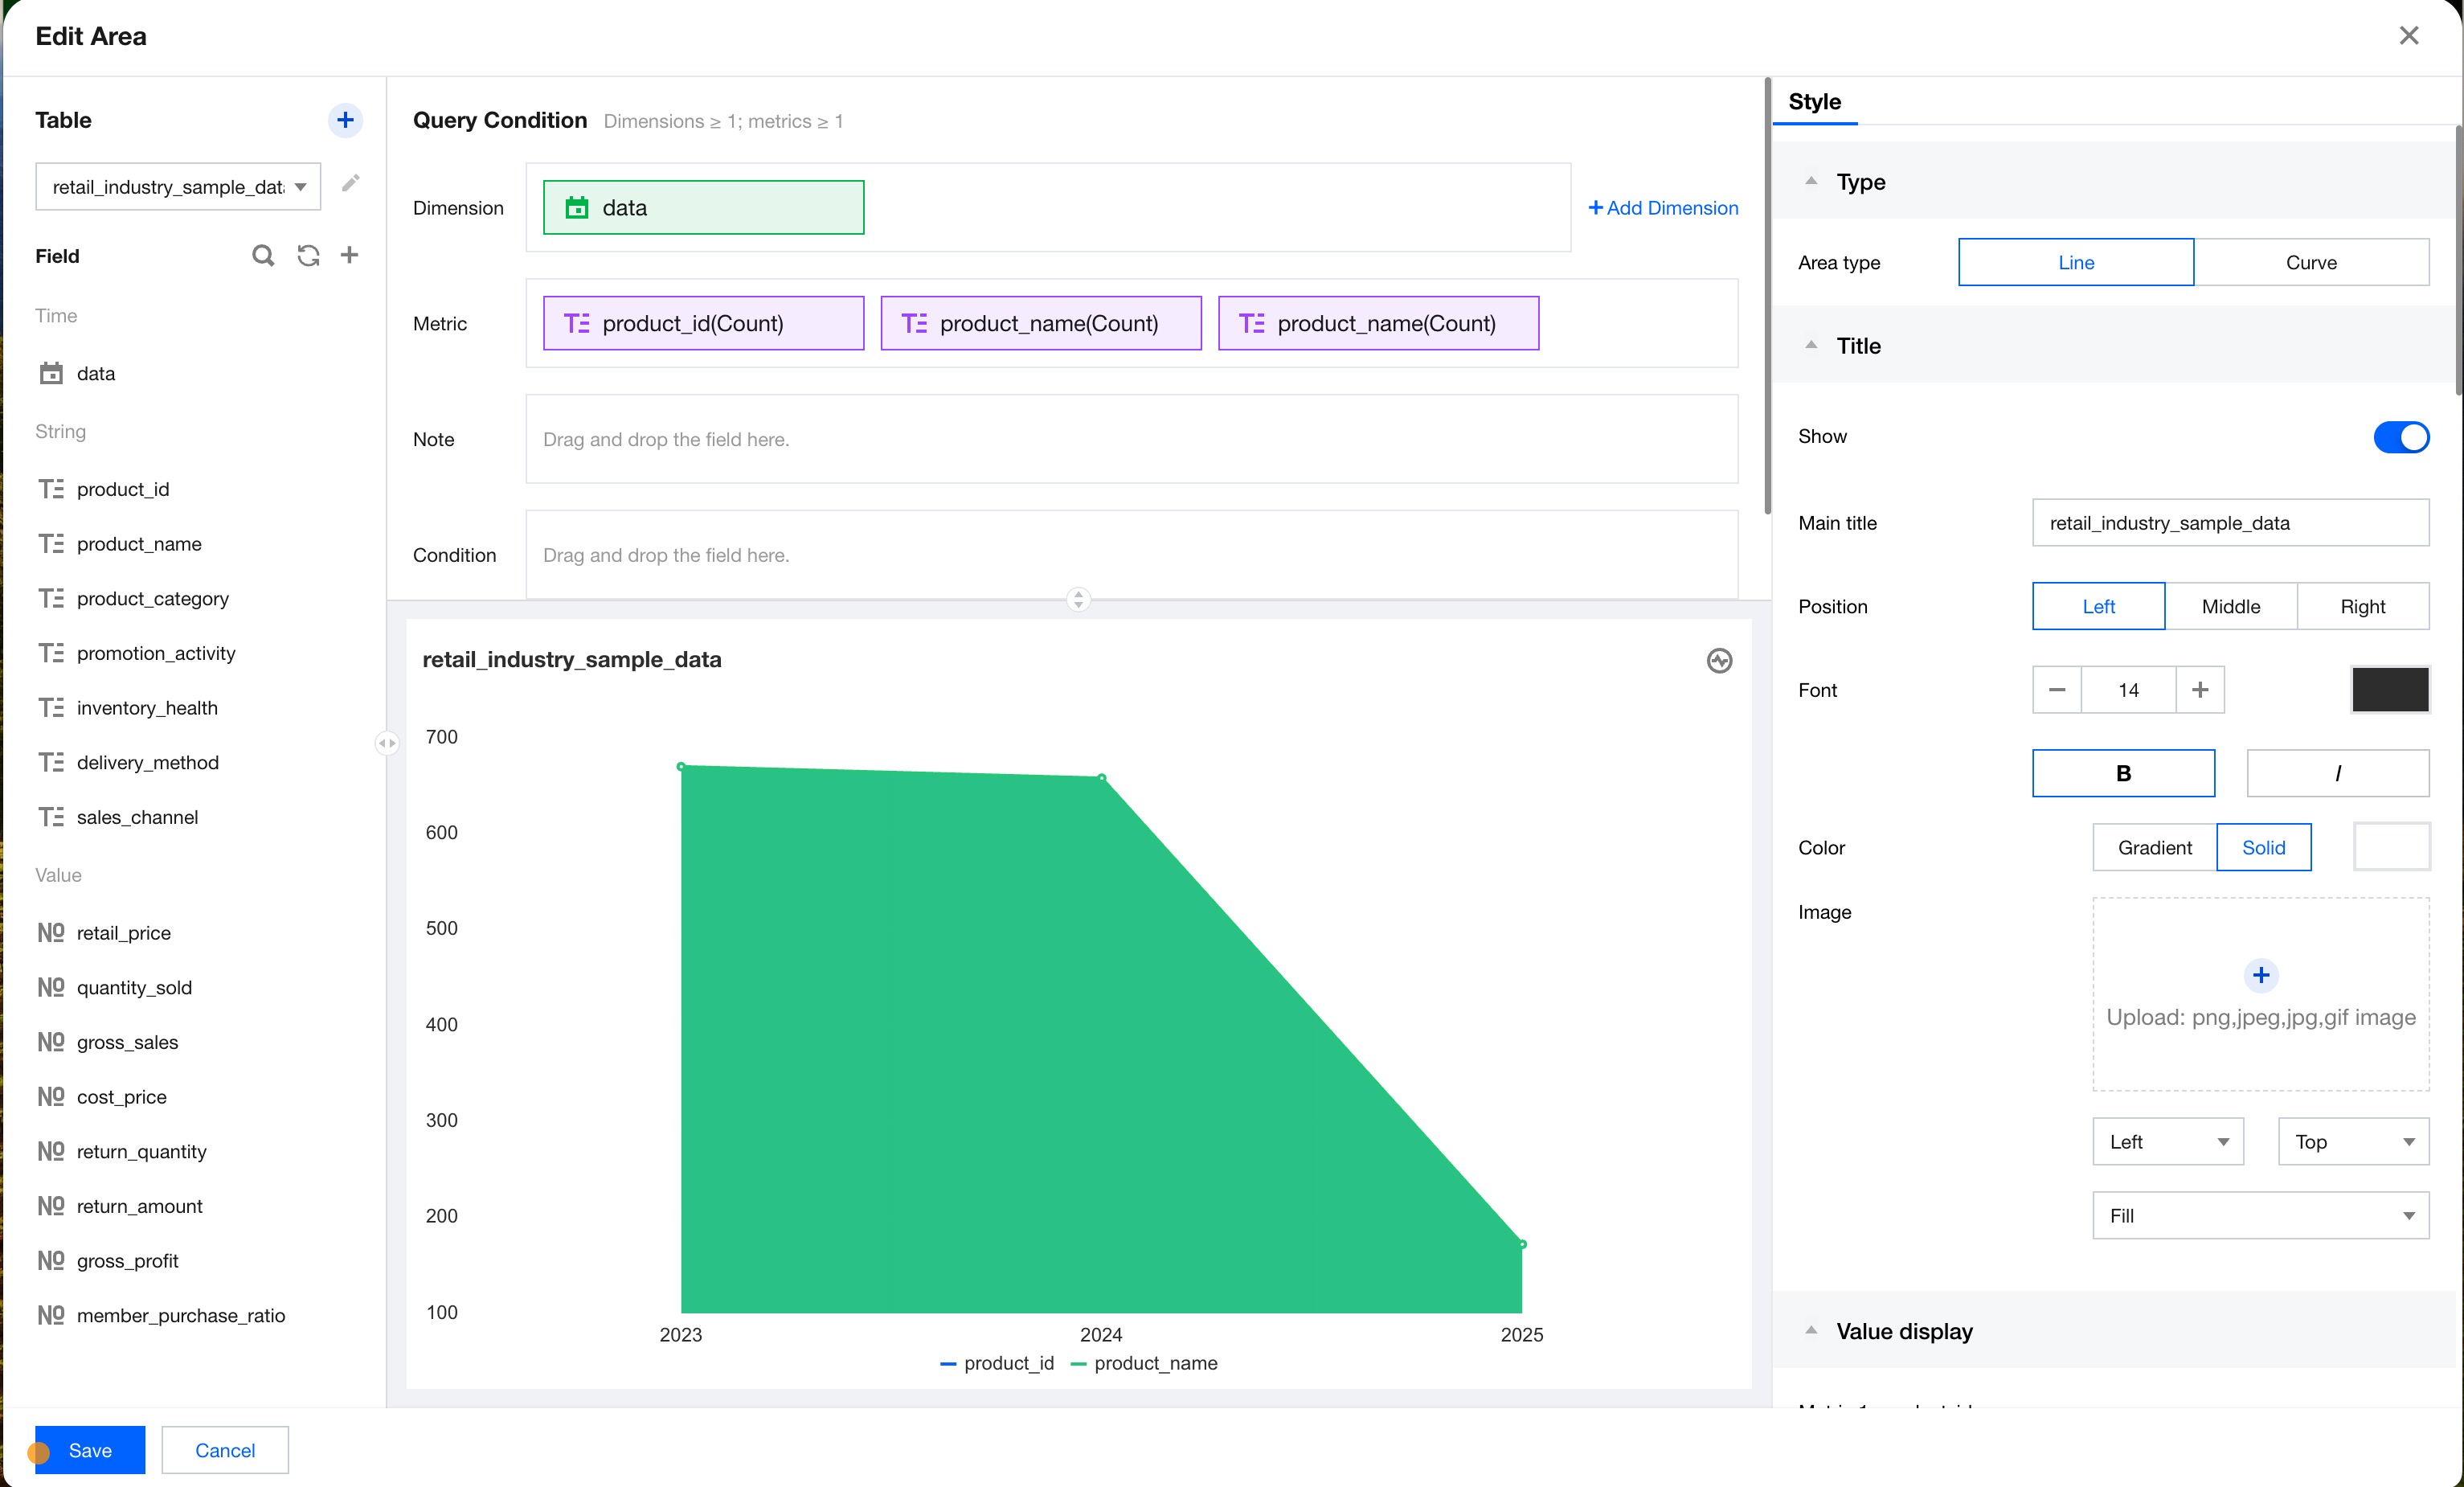Collapse the Value display section
This screenshot has height=1487, width=2464.
(1811, 1330)
